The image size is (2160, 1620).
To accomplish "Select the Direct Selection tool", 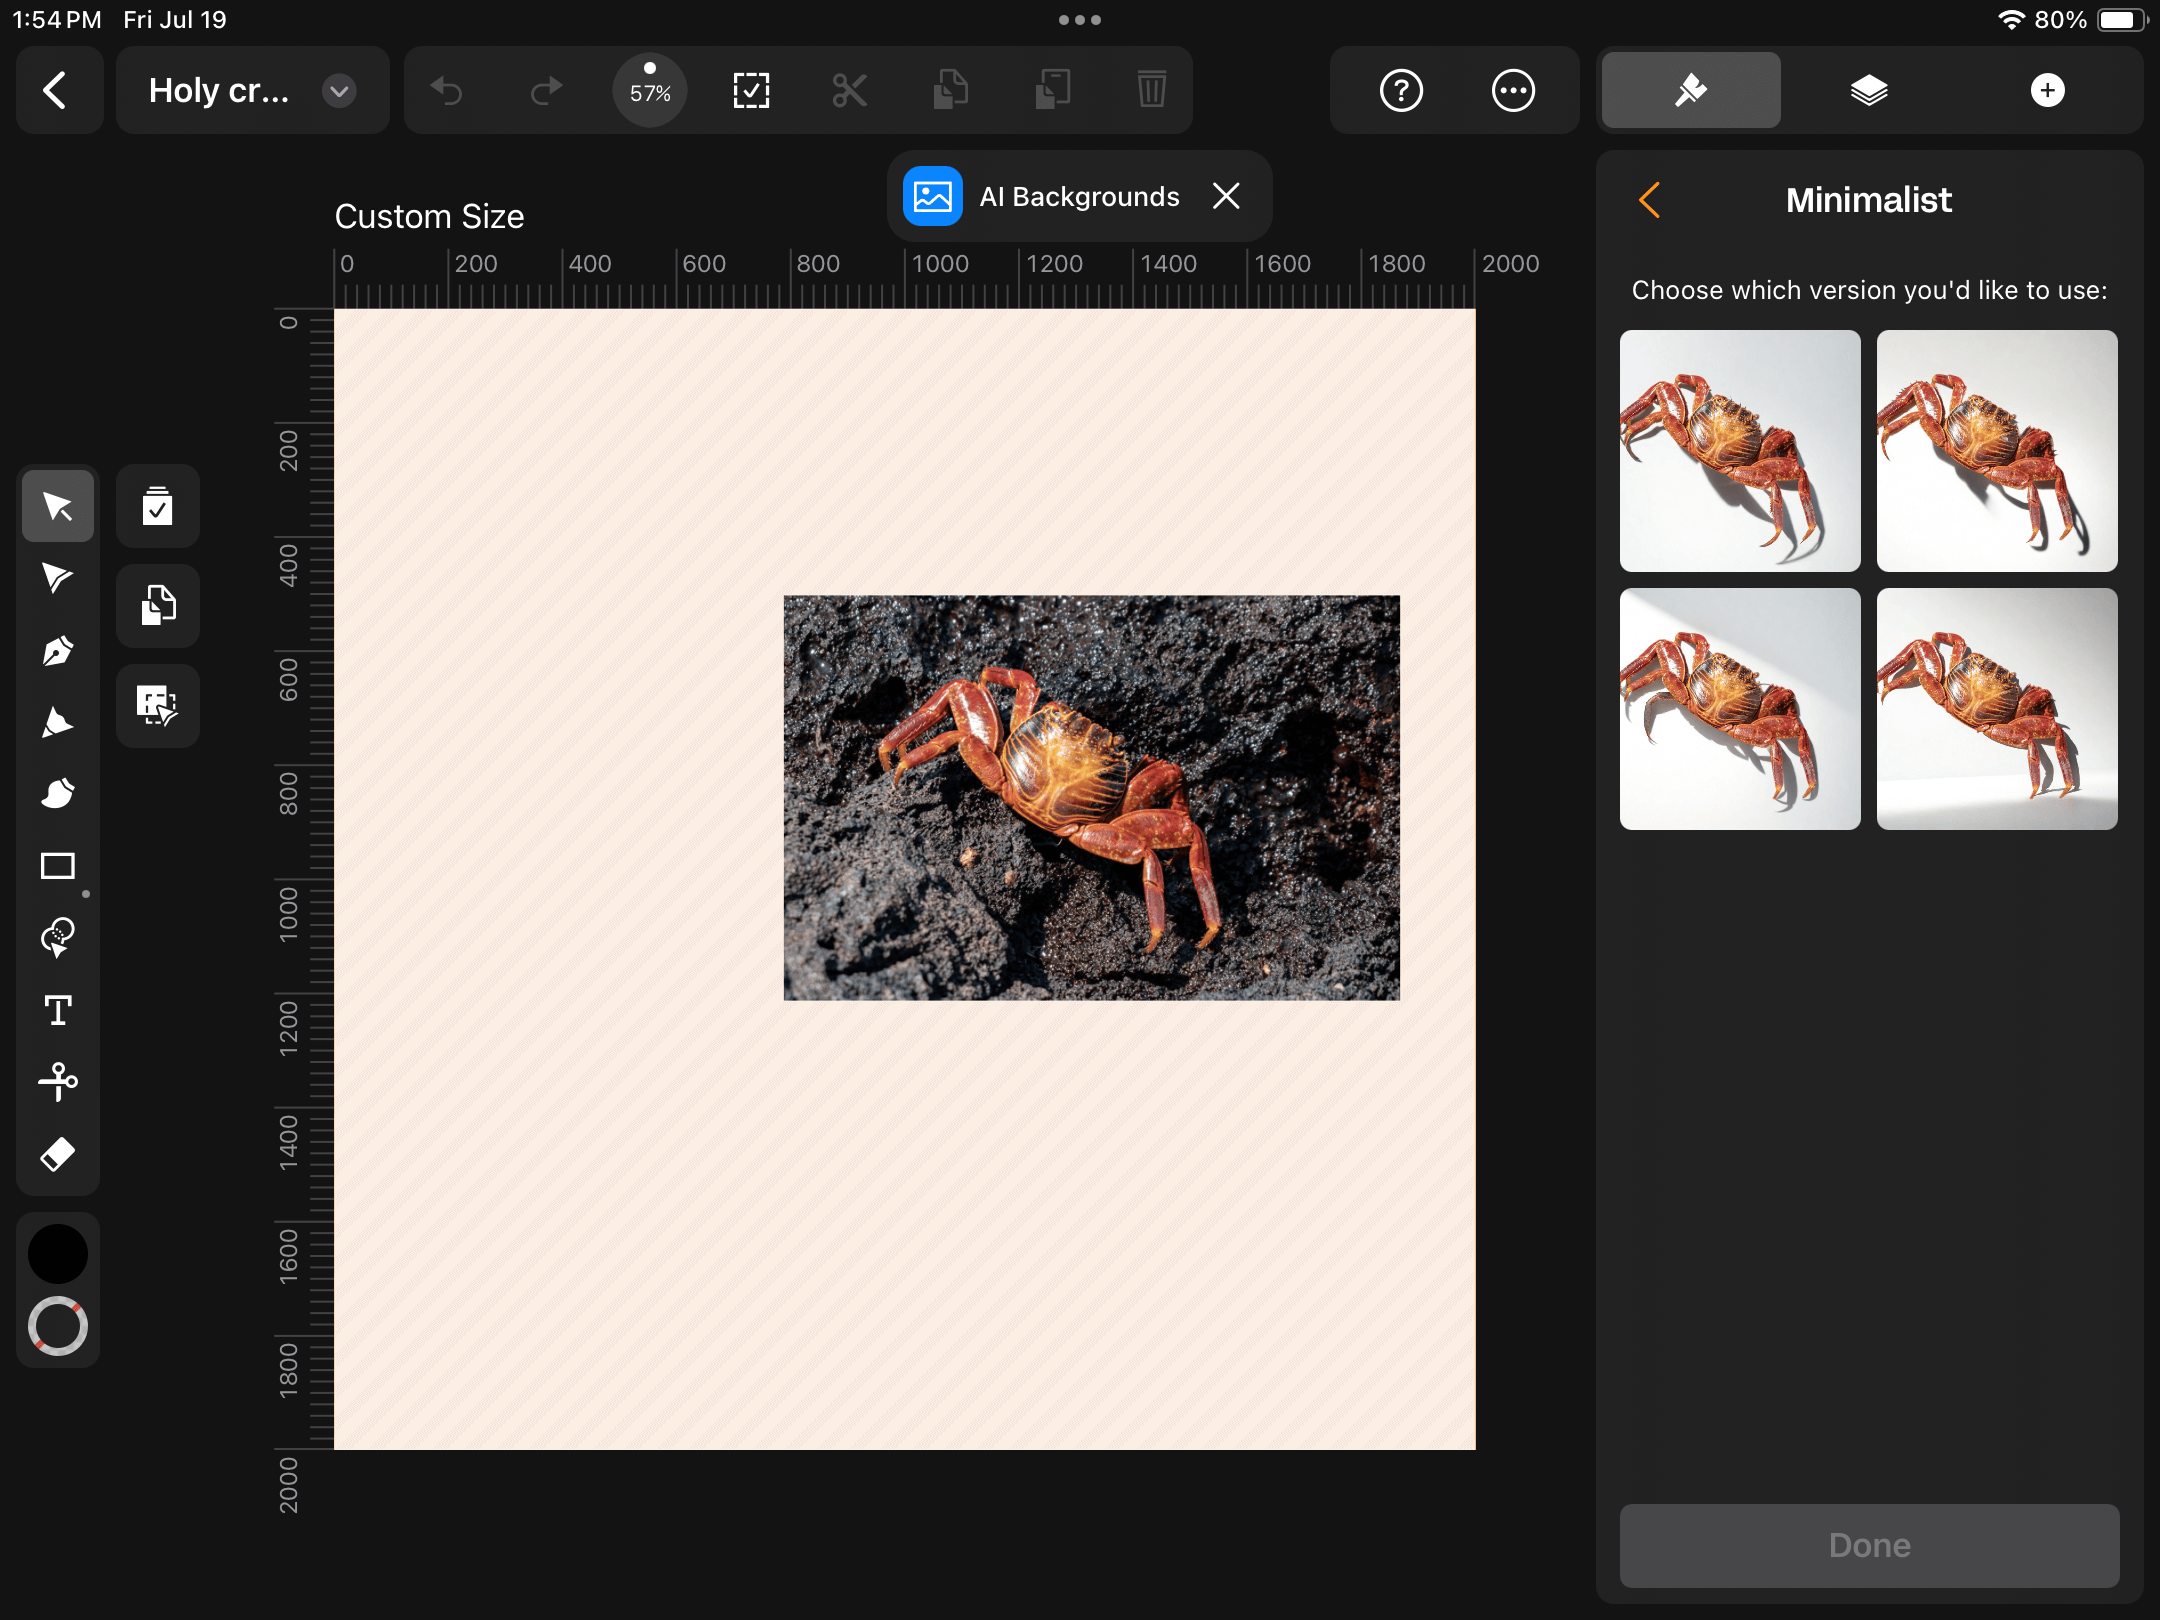I will pos(58,578).
